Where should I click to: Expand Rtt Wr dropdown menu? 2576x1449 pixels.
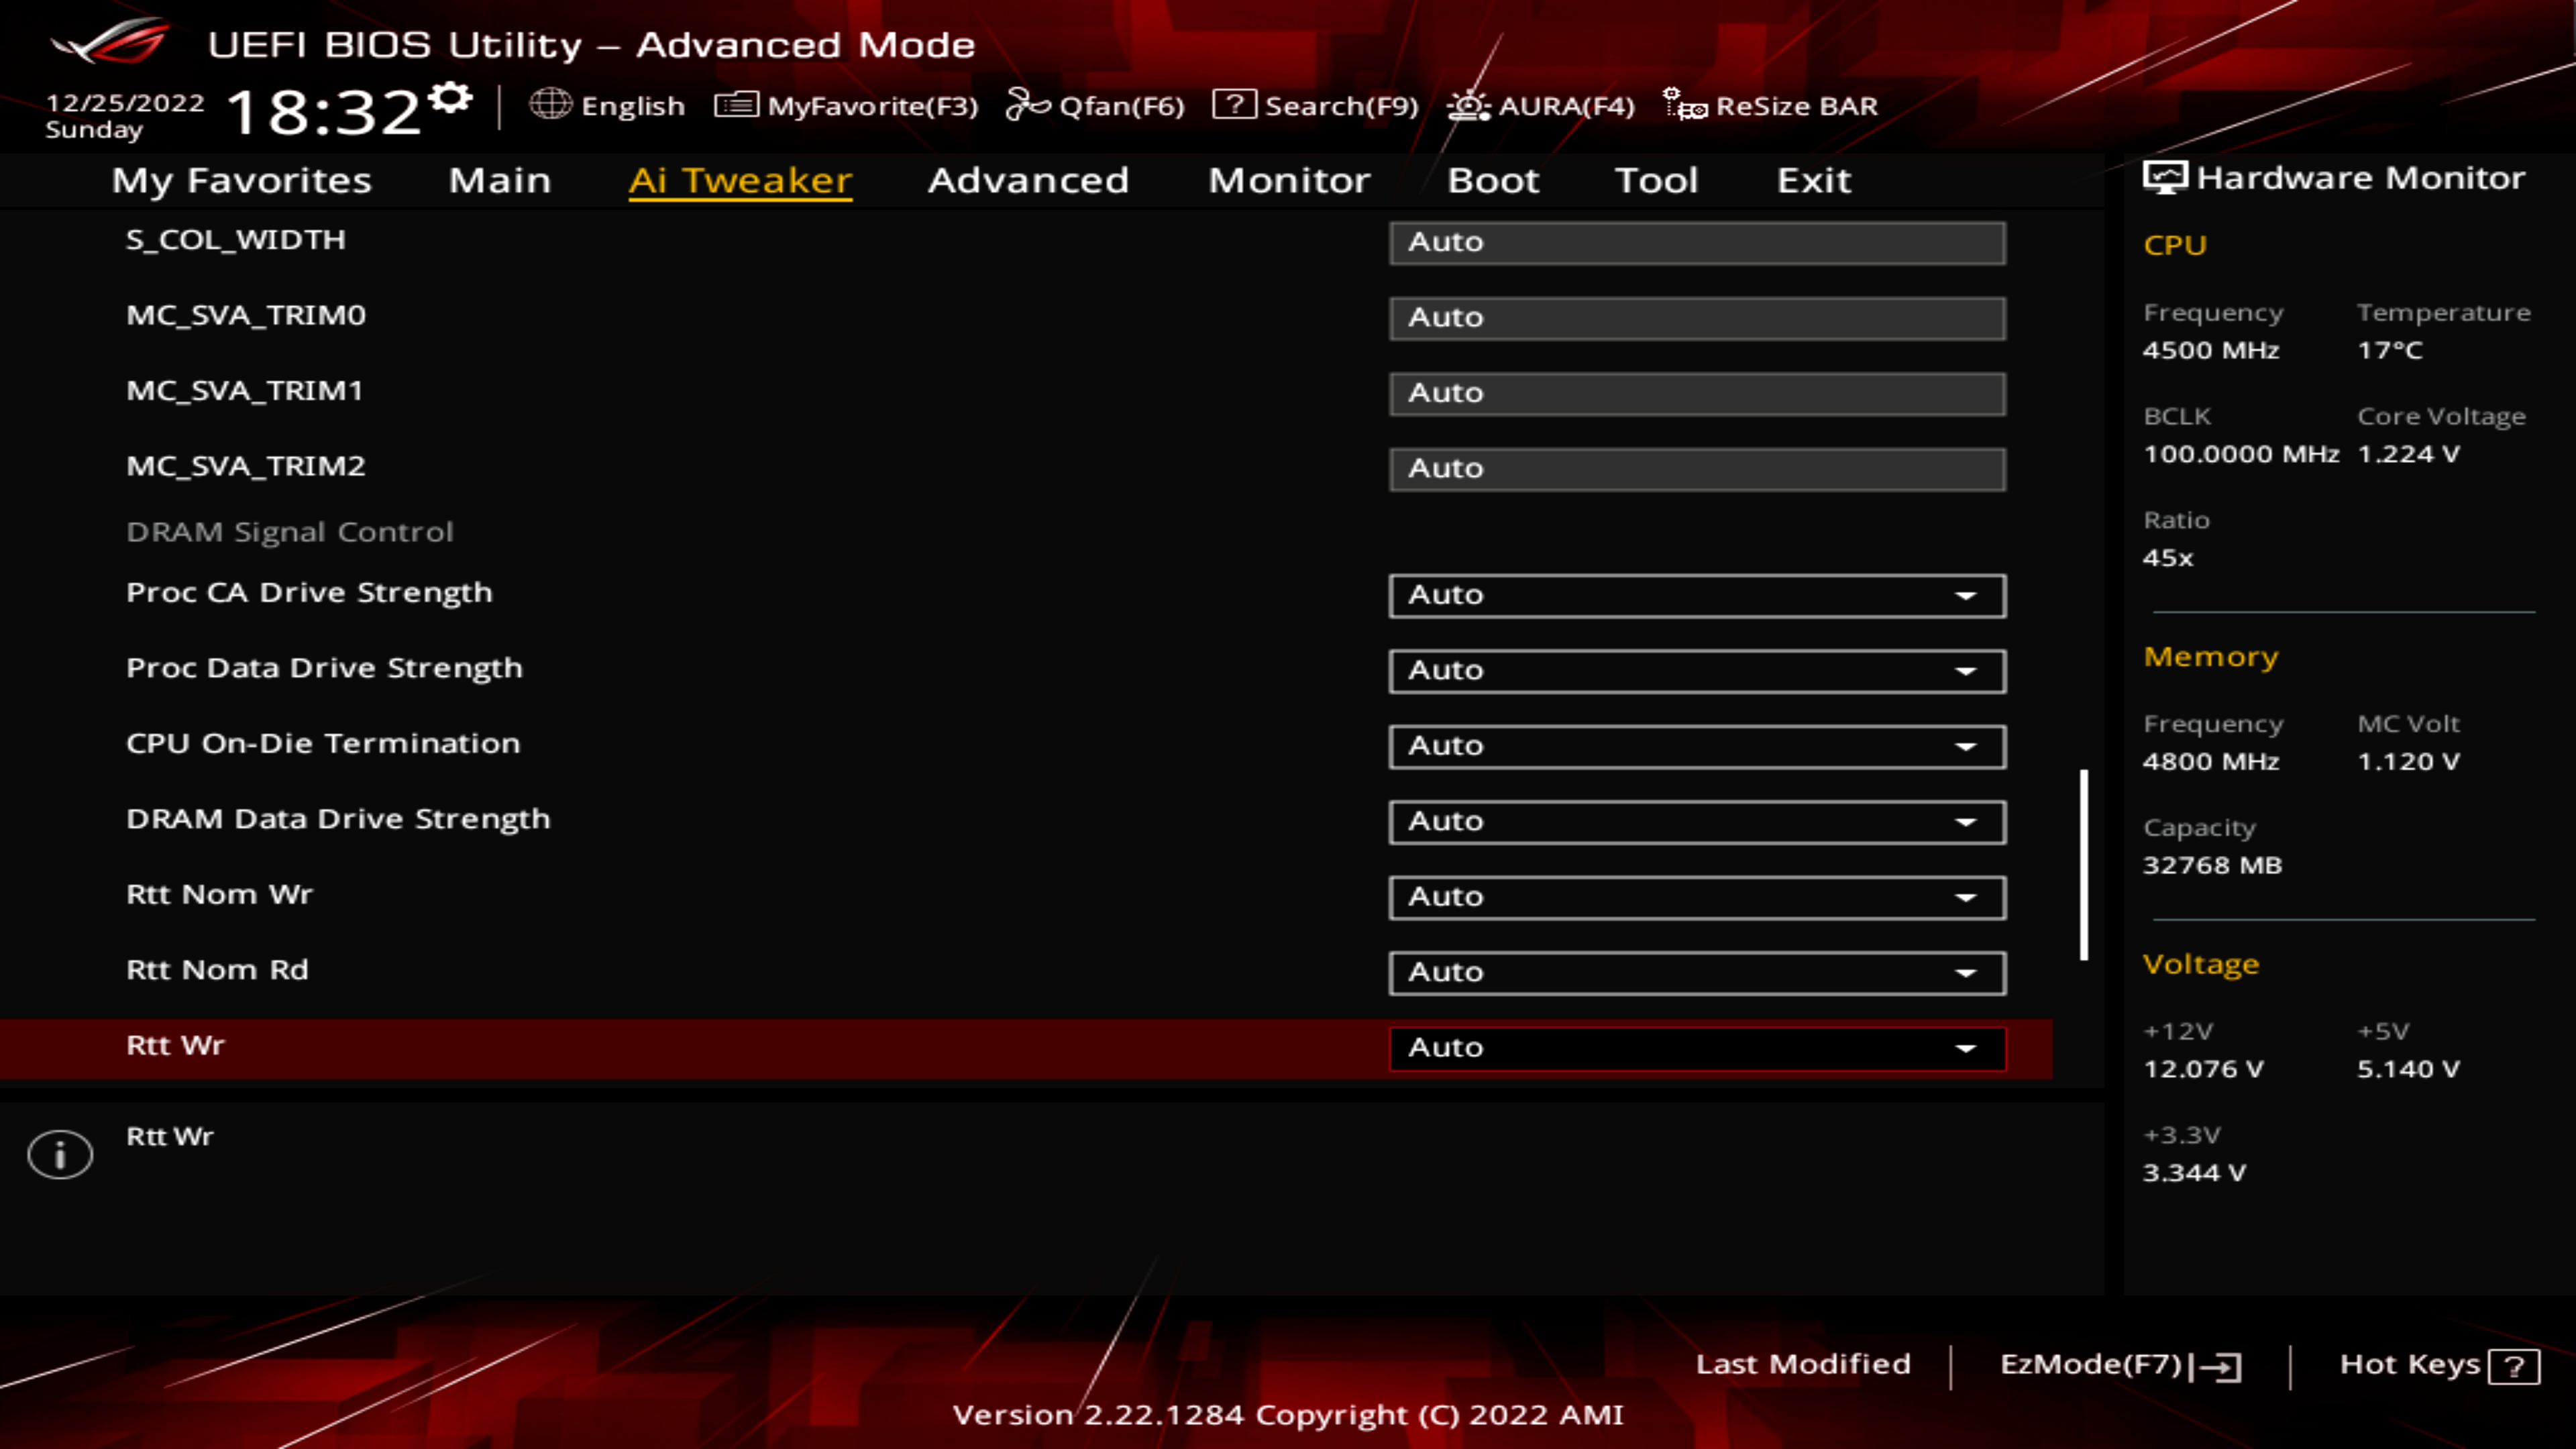[1968, 1046]
